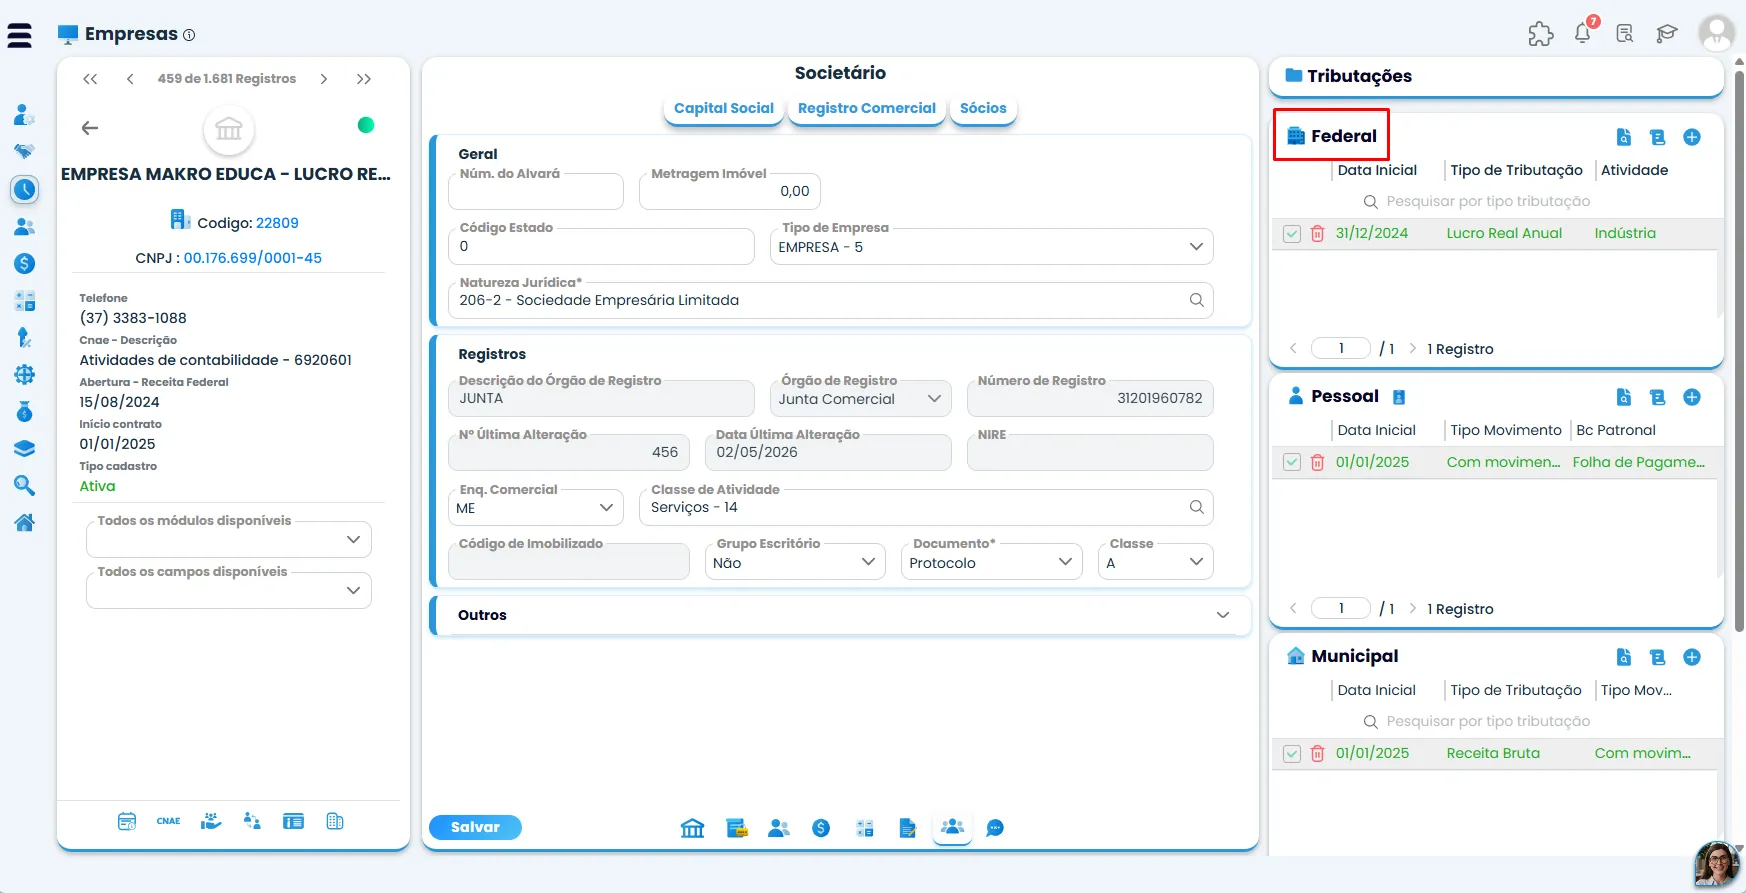Add a new Federal taxation record
This screenshot has width=1746, height=893.
coord(1692,137)
